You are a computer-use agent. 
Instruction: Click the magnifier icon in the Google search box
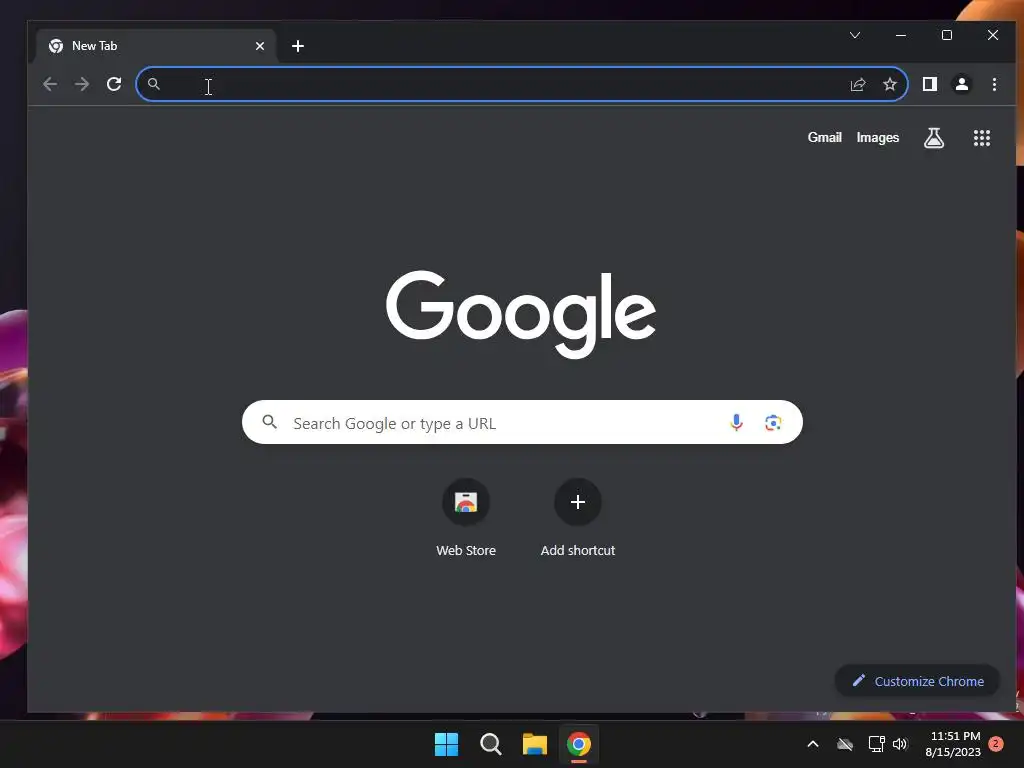click(x=269, y=422)
